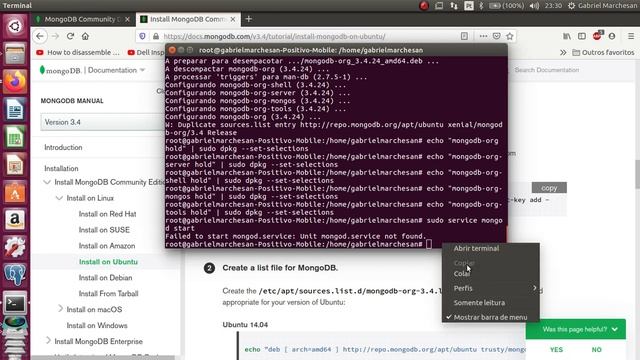
Task: Expand Install on macOS node
Action: pyautogui.click(x=60, y=309)
